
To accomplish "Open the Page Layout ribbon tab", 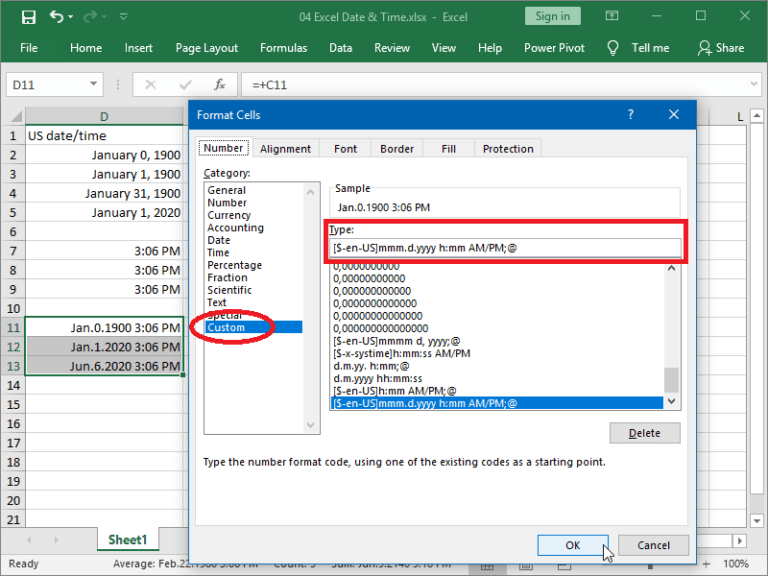I will (206, 48).
